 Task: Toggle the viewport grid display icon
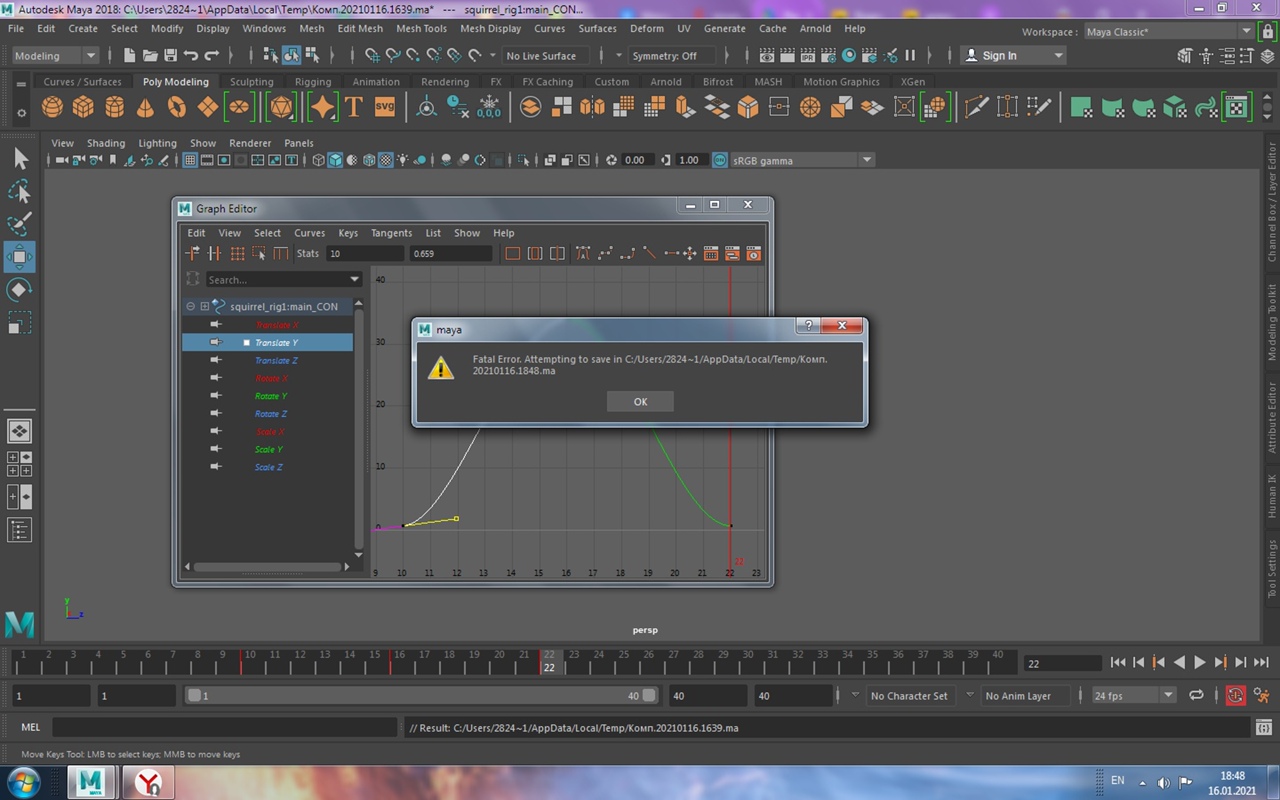tap(190, 160)
